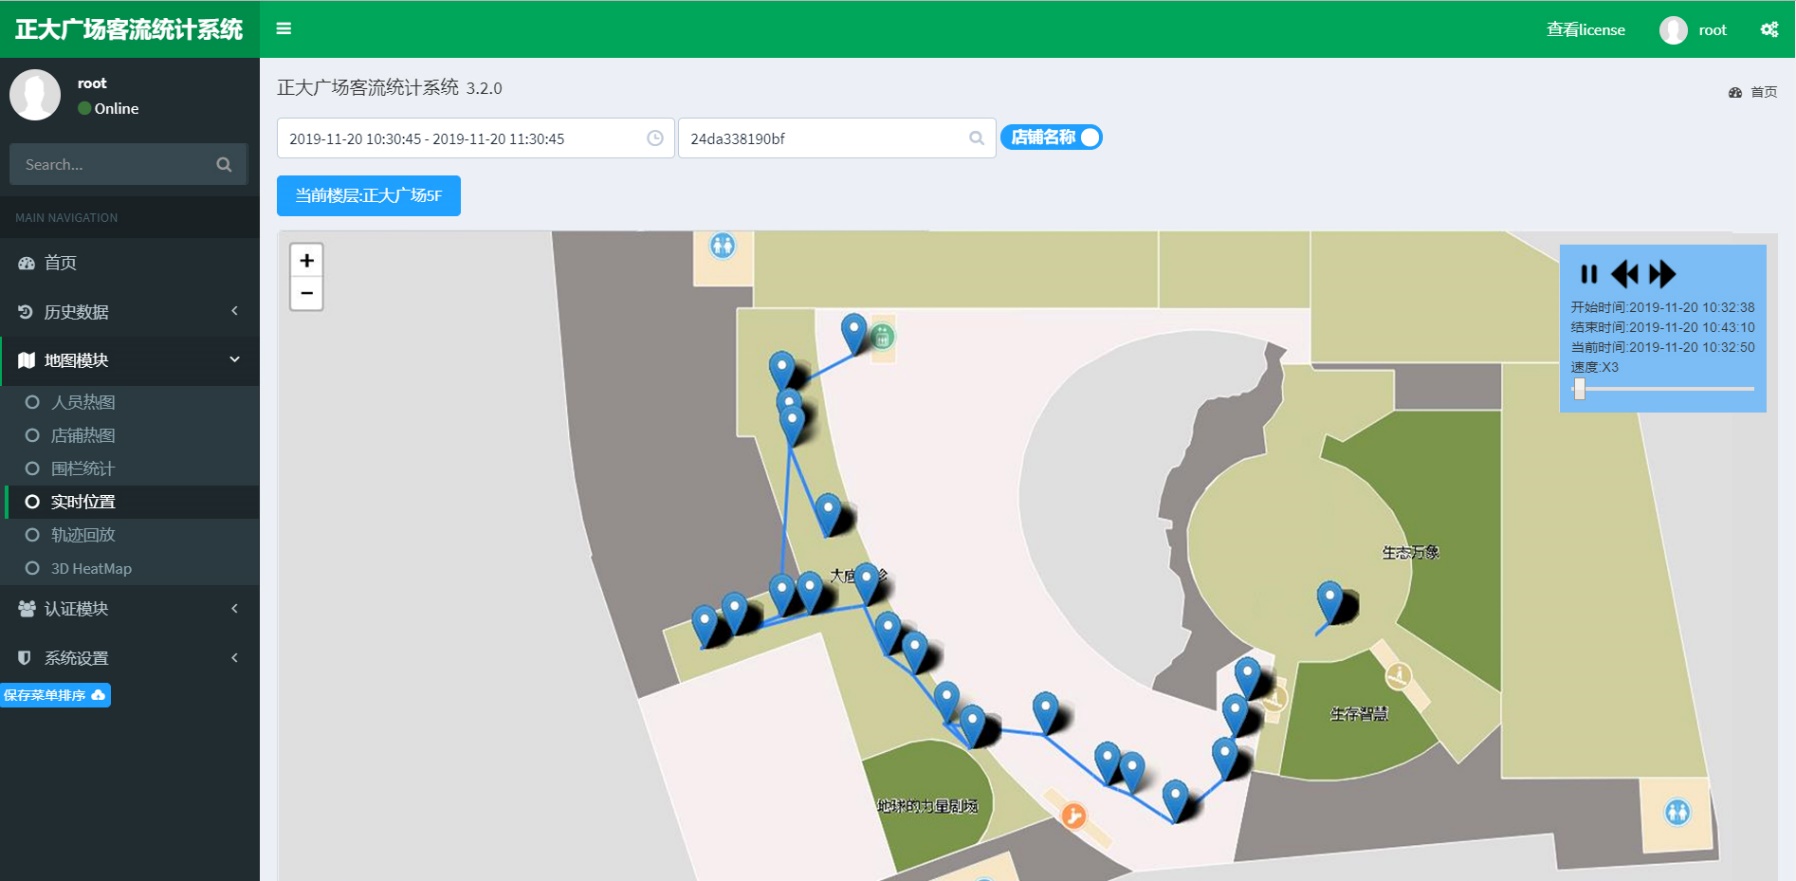The image size is (1796, 881).
Task: Open 首页 in the sidebar navigation
Action: 130,263
